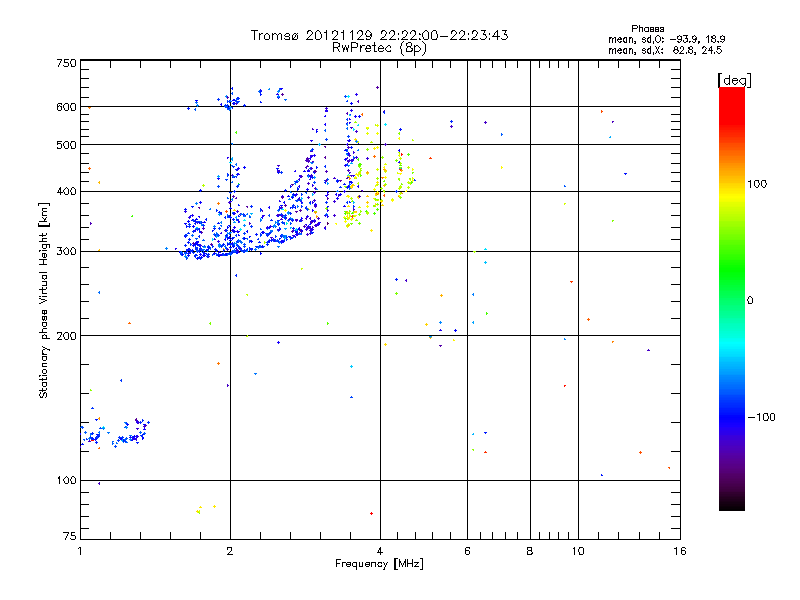Select the 'mean, sd,X: 82.8, 24.5' line
This screenshot has width=800, height=600.
click(x=665, y=50)
